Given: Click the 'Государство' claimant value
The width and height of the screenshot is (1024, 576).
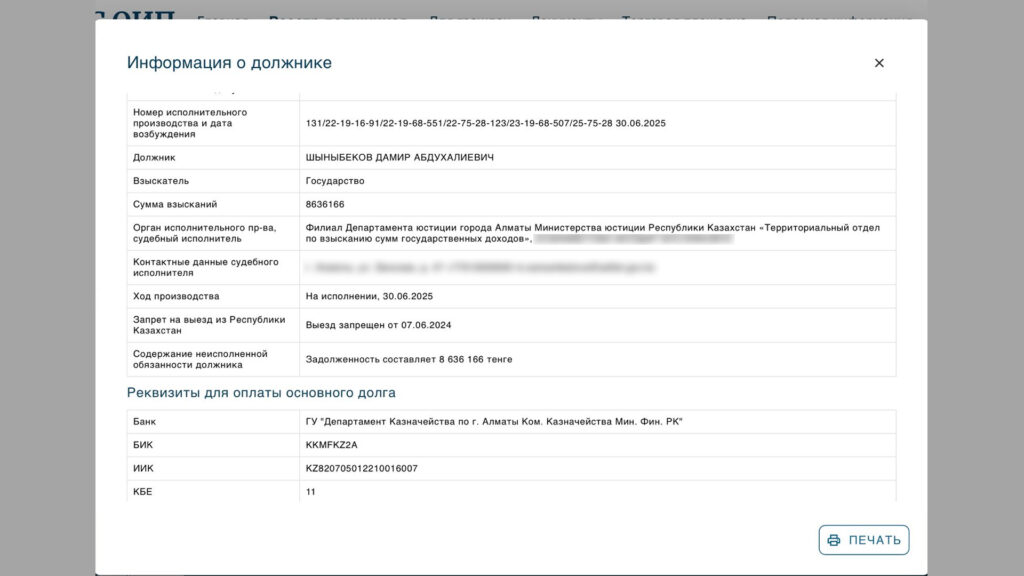Looking at the screenshot, I should pos(335,181).
